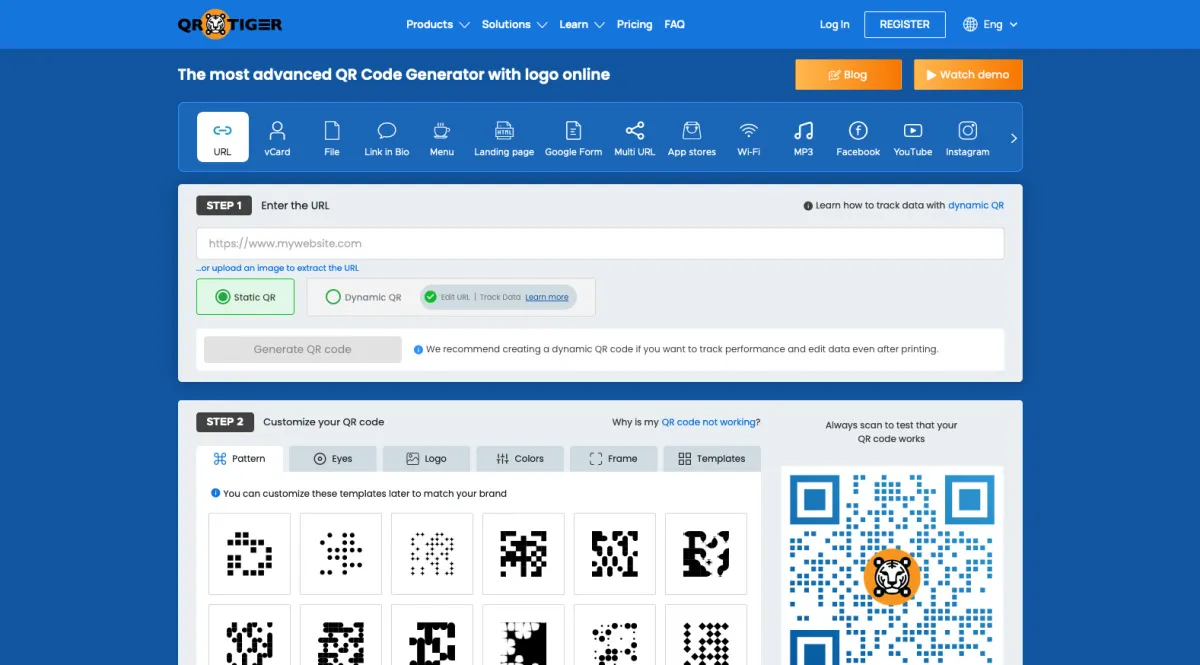
Task: Select the File QR type icon
Action: coord(332,137)
